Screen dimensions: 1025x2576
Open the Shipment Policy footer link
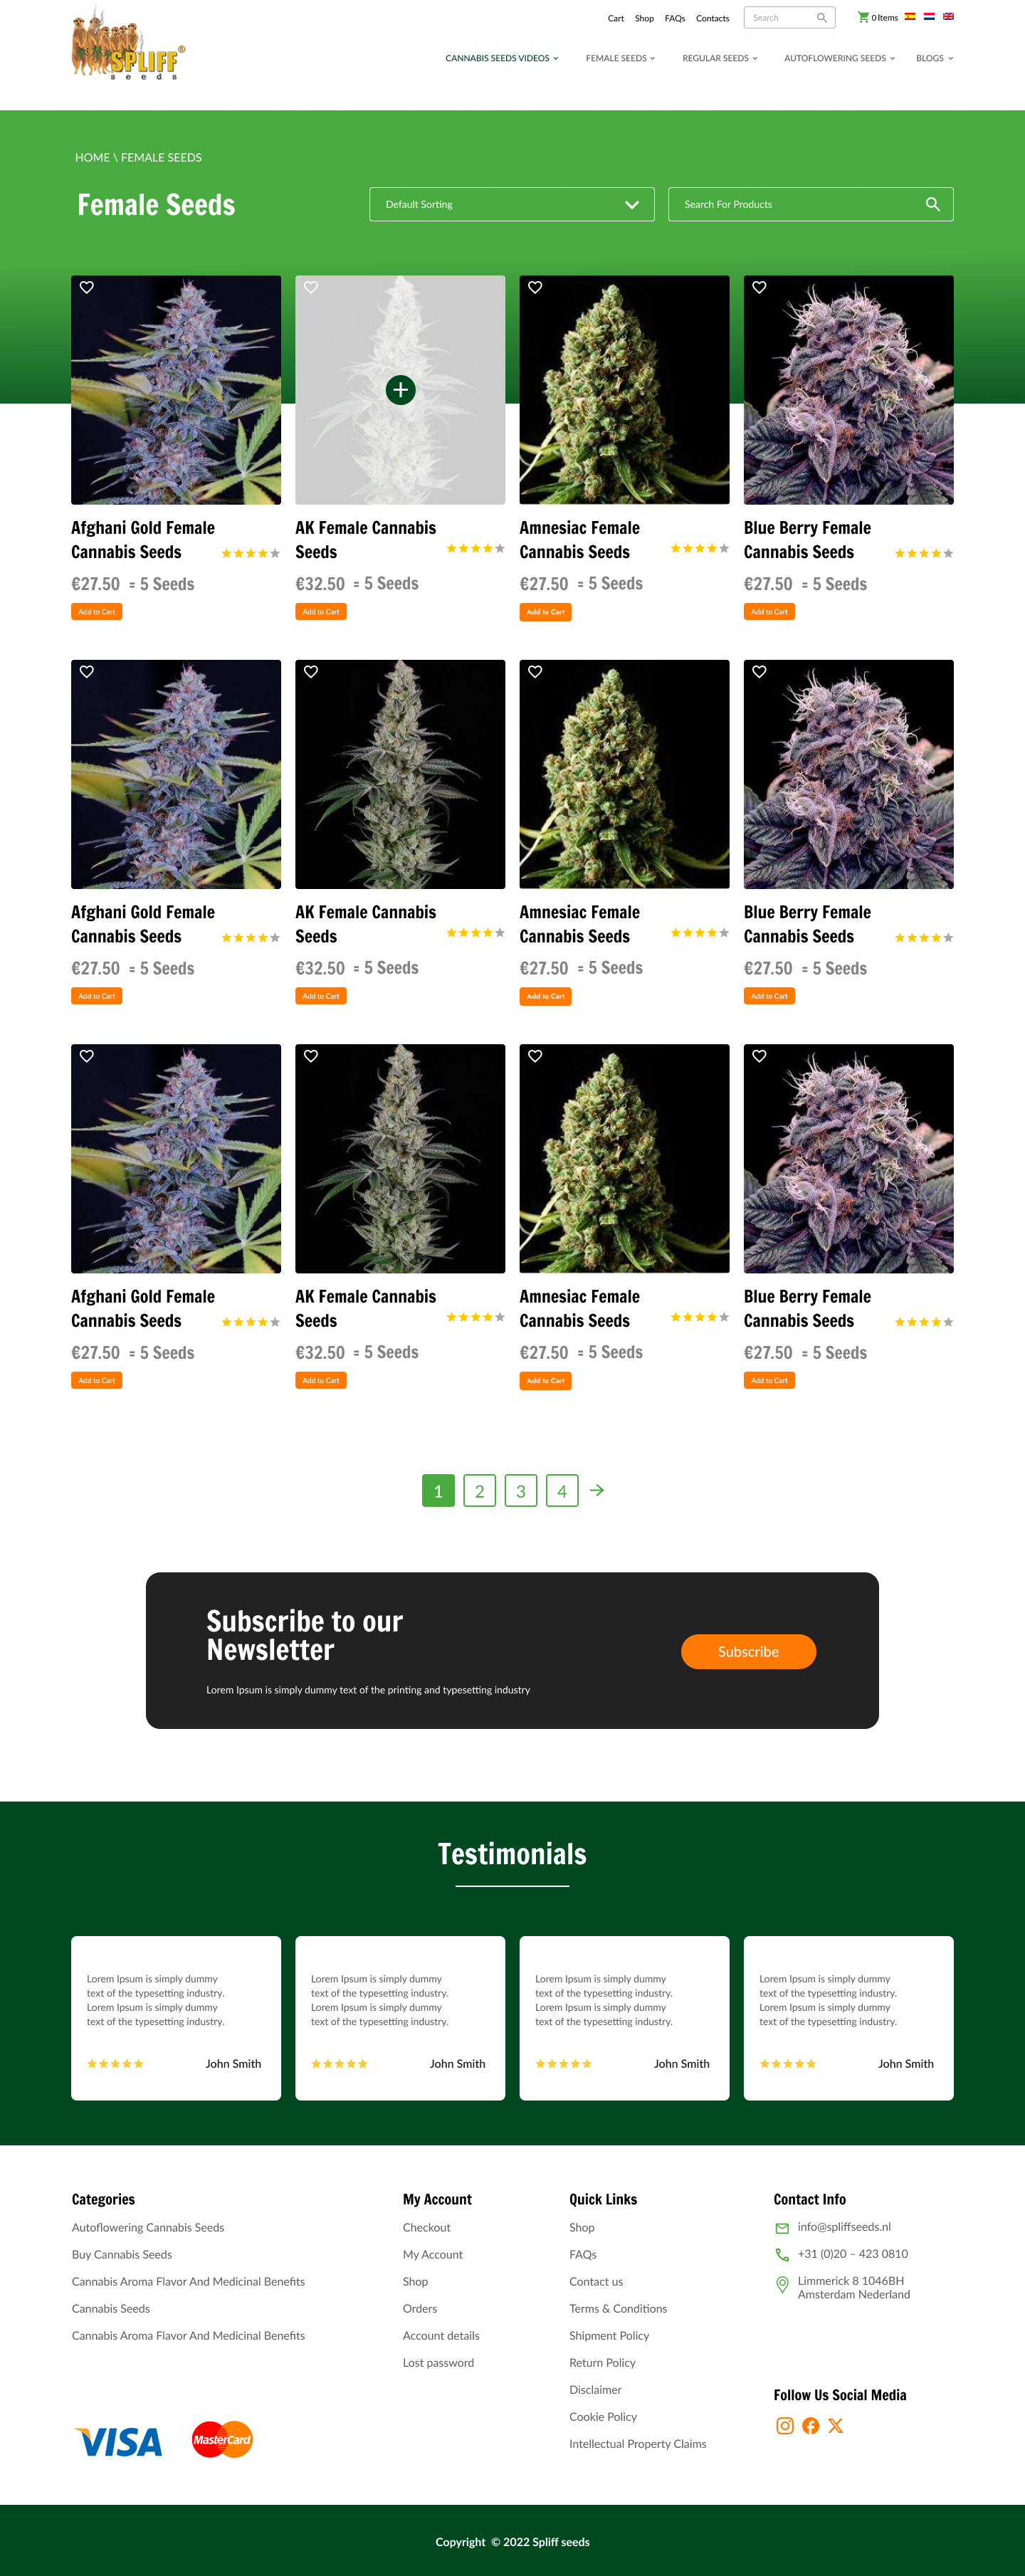click(x=609, y=2335)
